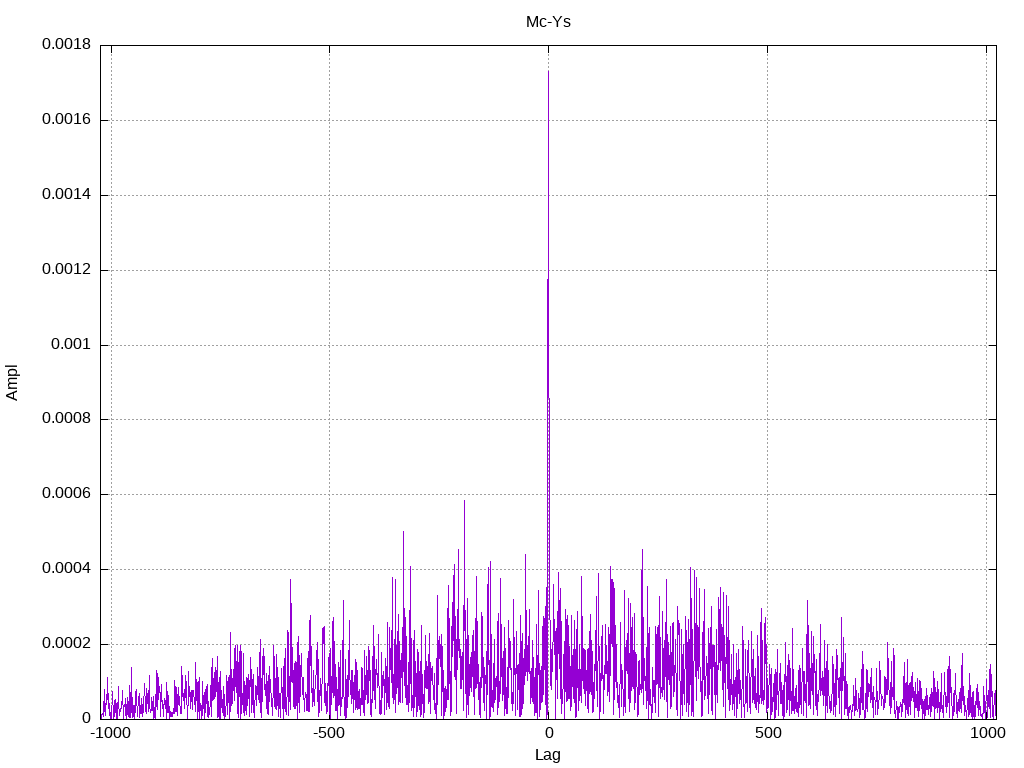Image resolution: width=1024 pixels, height=768 pixels.
Task: Click the plot title Mc-Ys
Action: [548, 22]
